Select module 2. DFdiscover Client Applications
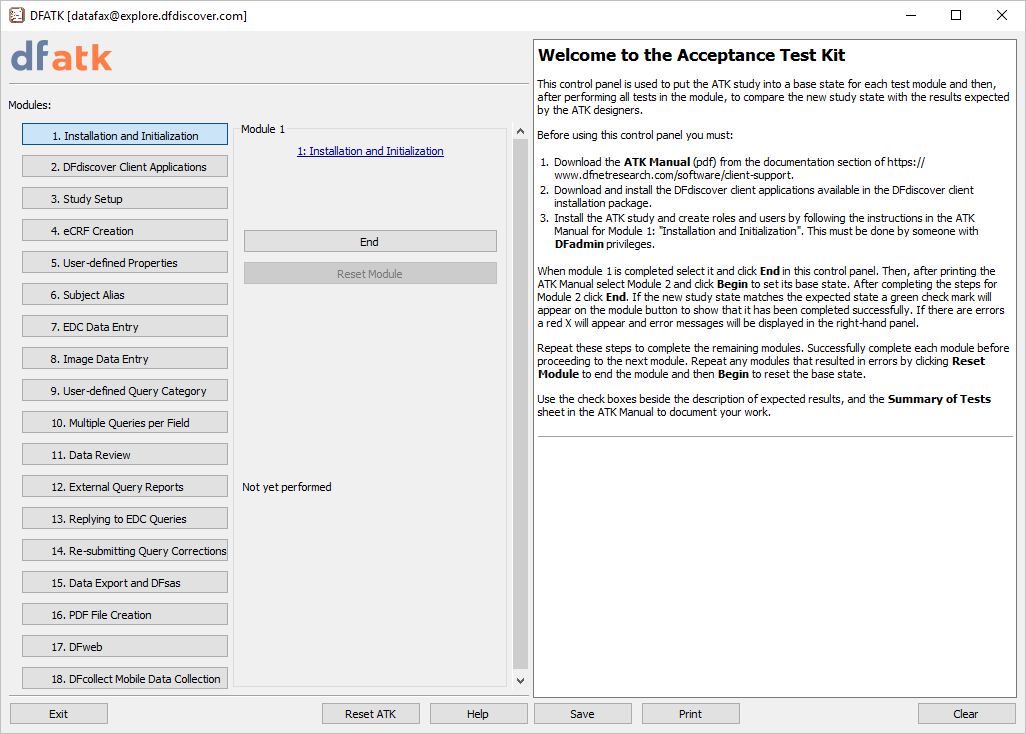The image size is (1026, 734). [x=125, y=167]
